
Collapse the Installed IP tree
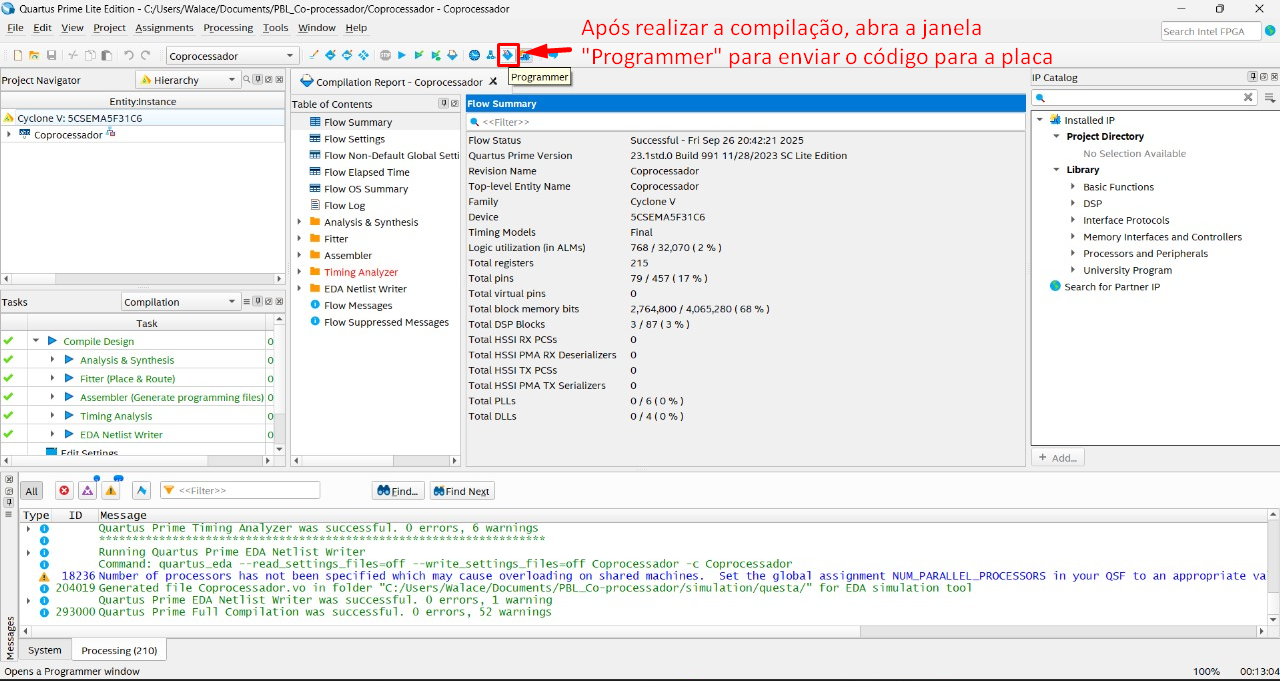(1039, 120)
